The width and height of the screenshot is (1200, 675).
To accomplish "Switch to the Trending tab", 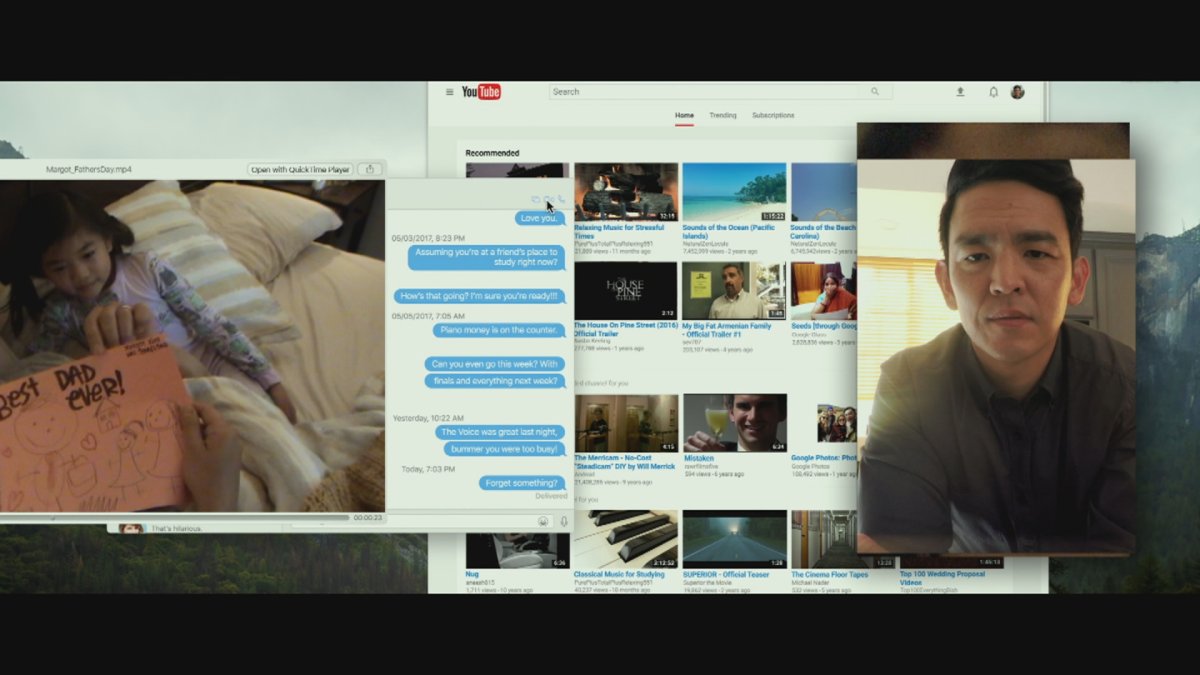I will point(722,116).
